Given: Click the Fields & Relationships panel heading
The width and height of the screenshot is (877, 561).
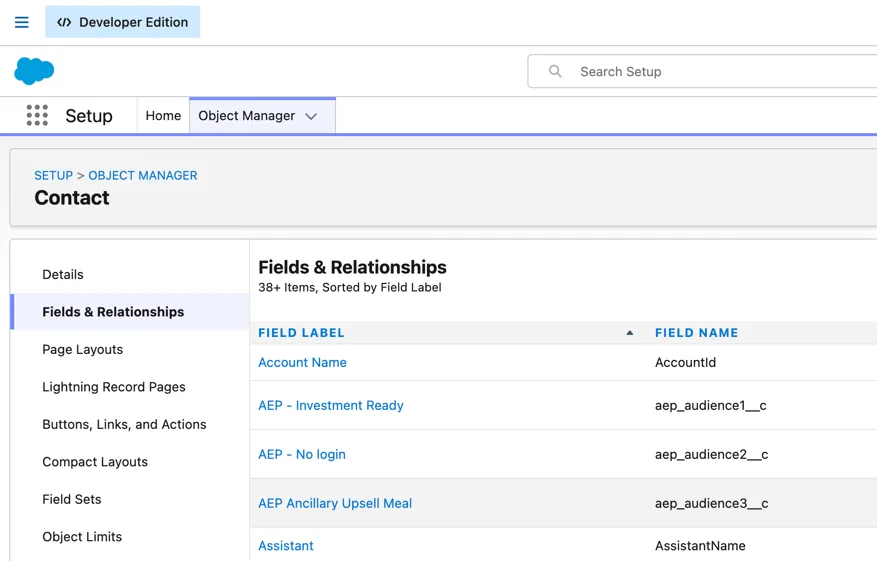Looking at the screenshot, I should pos(352,267).
